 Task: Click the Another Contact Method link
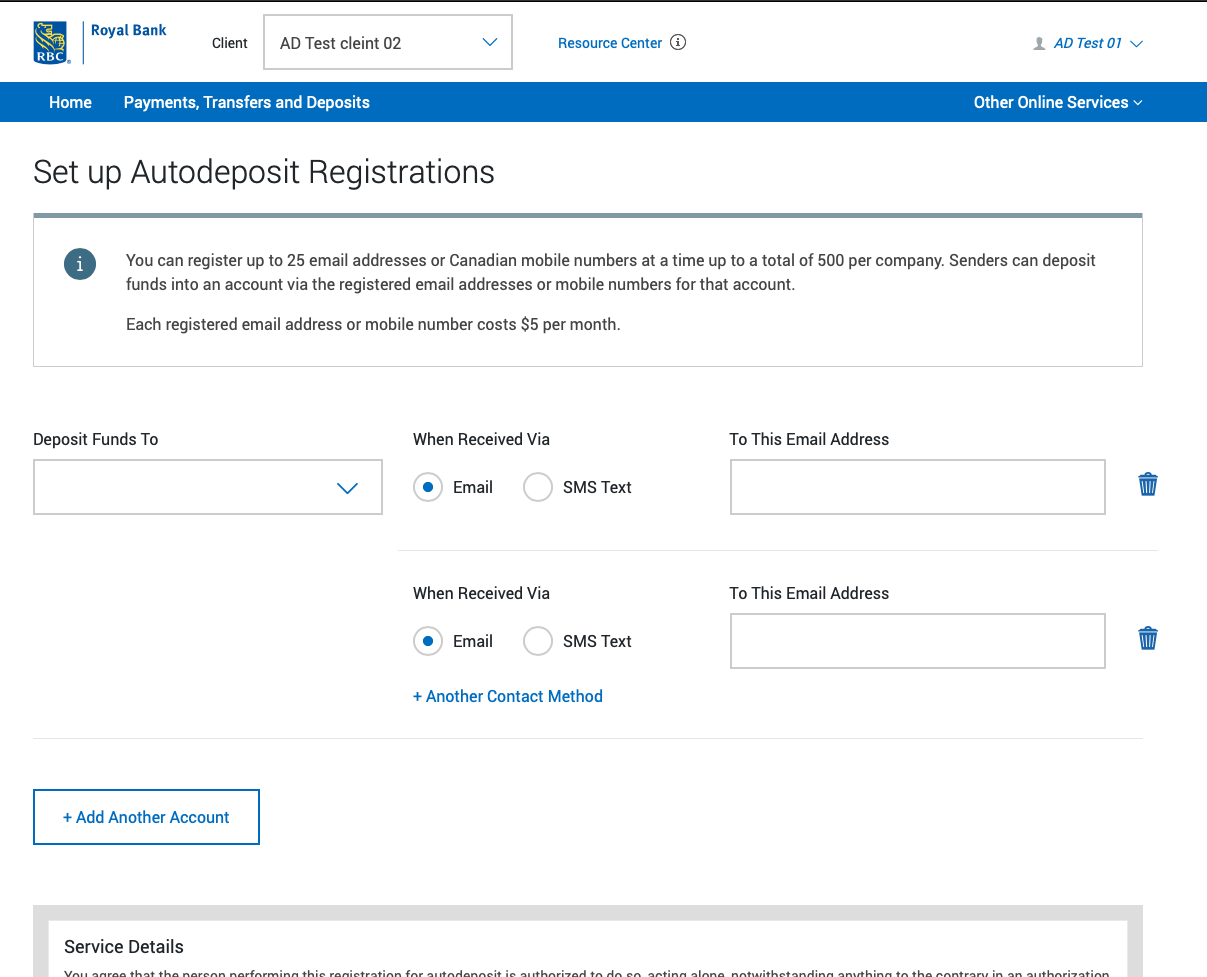pos(508,696)
